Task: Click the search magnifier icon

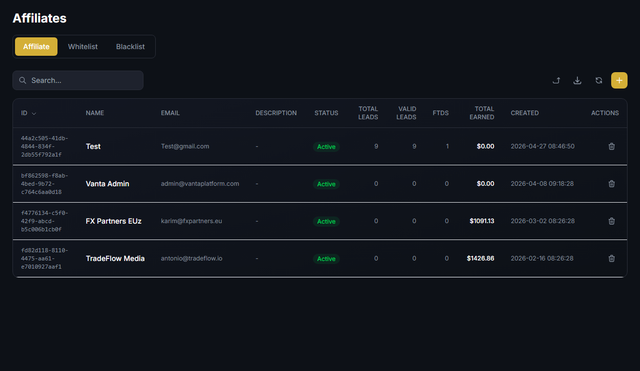Action: pos(22,80)
